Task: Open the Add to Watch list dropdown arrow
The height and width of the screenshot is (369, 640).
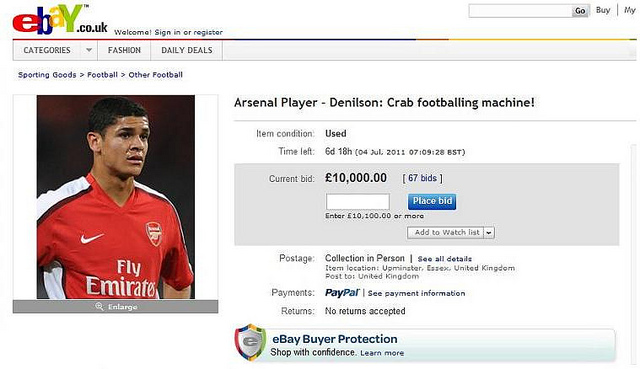Action: click(489, 233)
